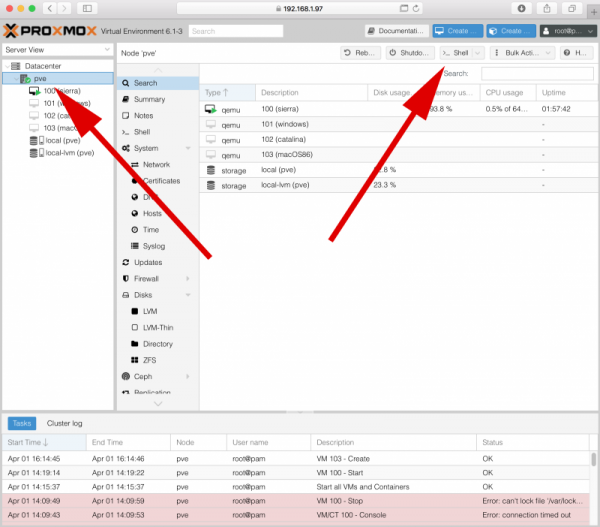Select the 102 (catalina) table row

[399, 140]
